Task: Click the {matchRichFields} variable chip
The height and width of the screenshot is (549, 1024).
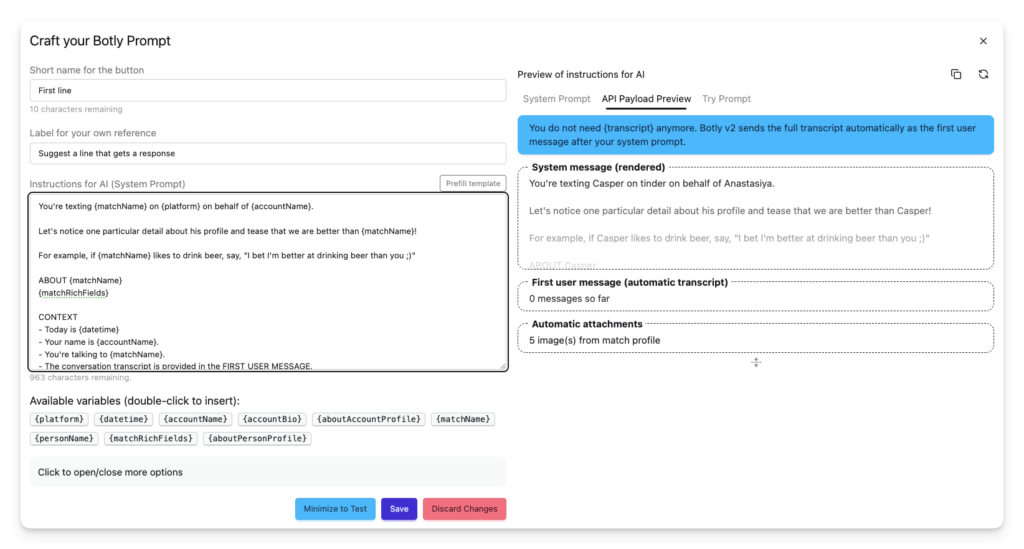Action: click(x=150, y=438)
